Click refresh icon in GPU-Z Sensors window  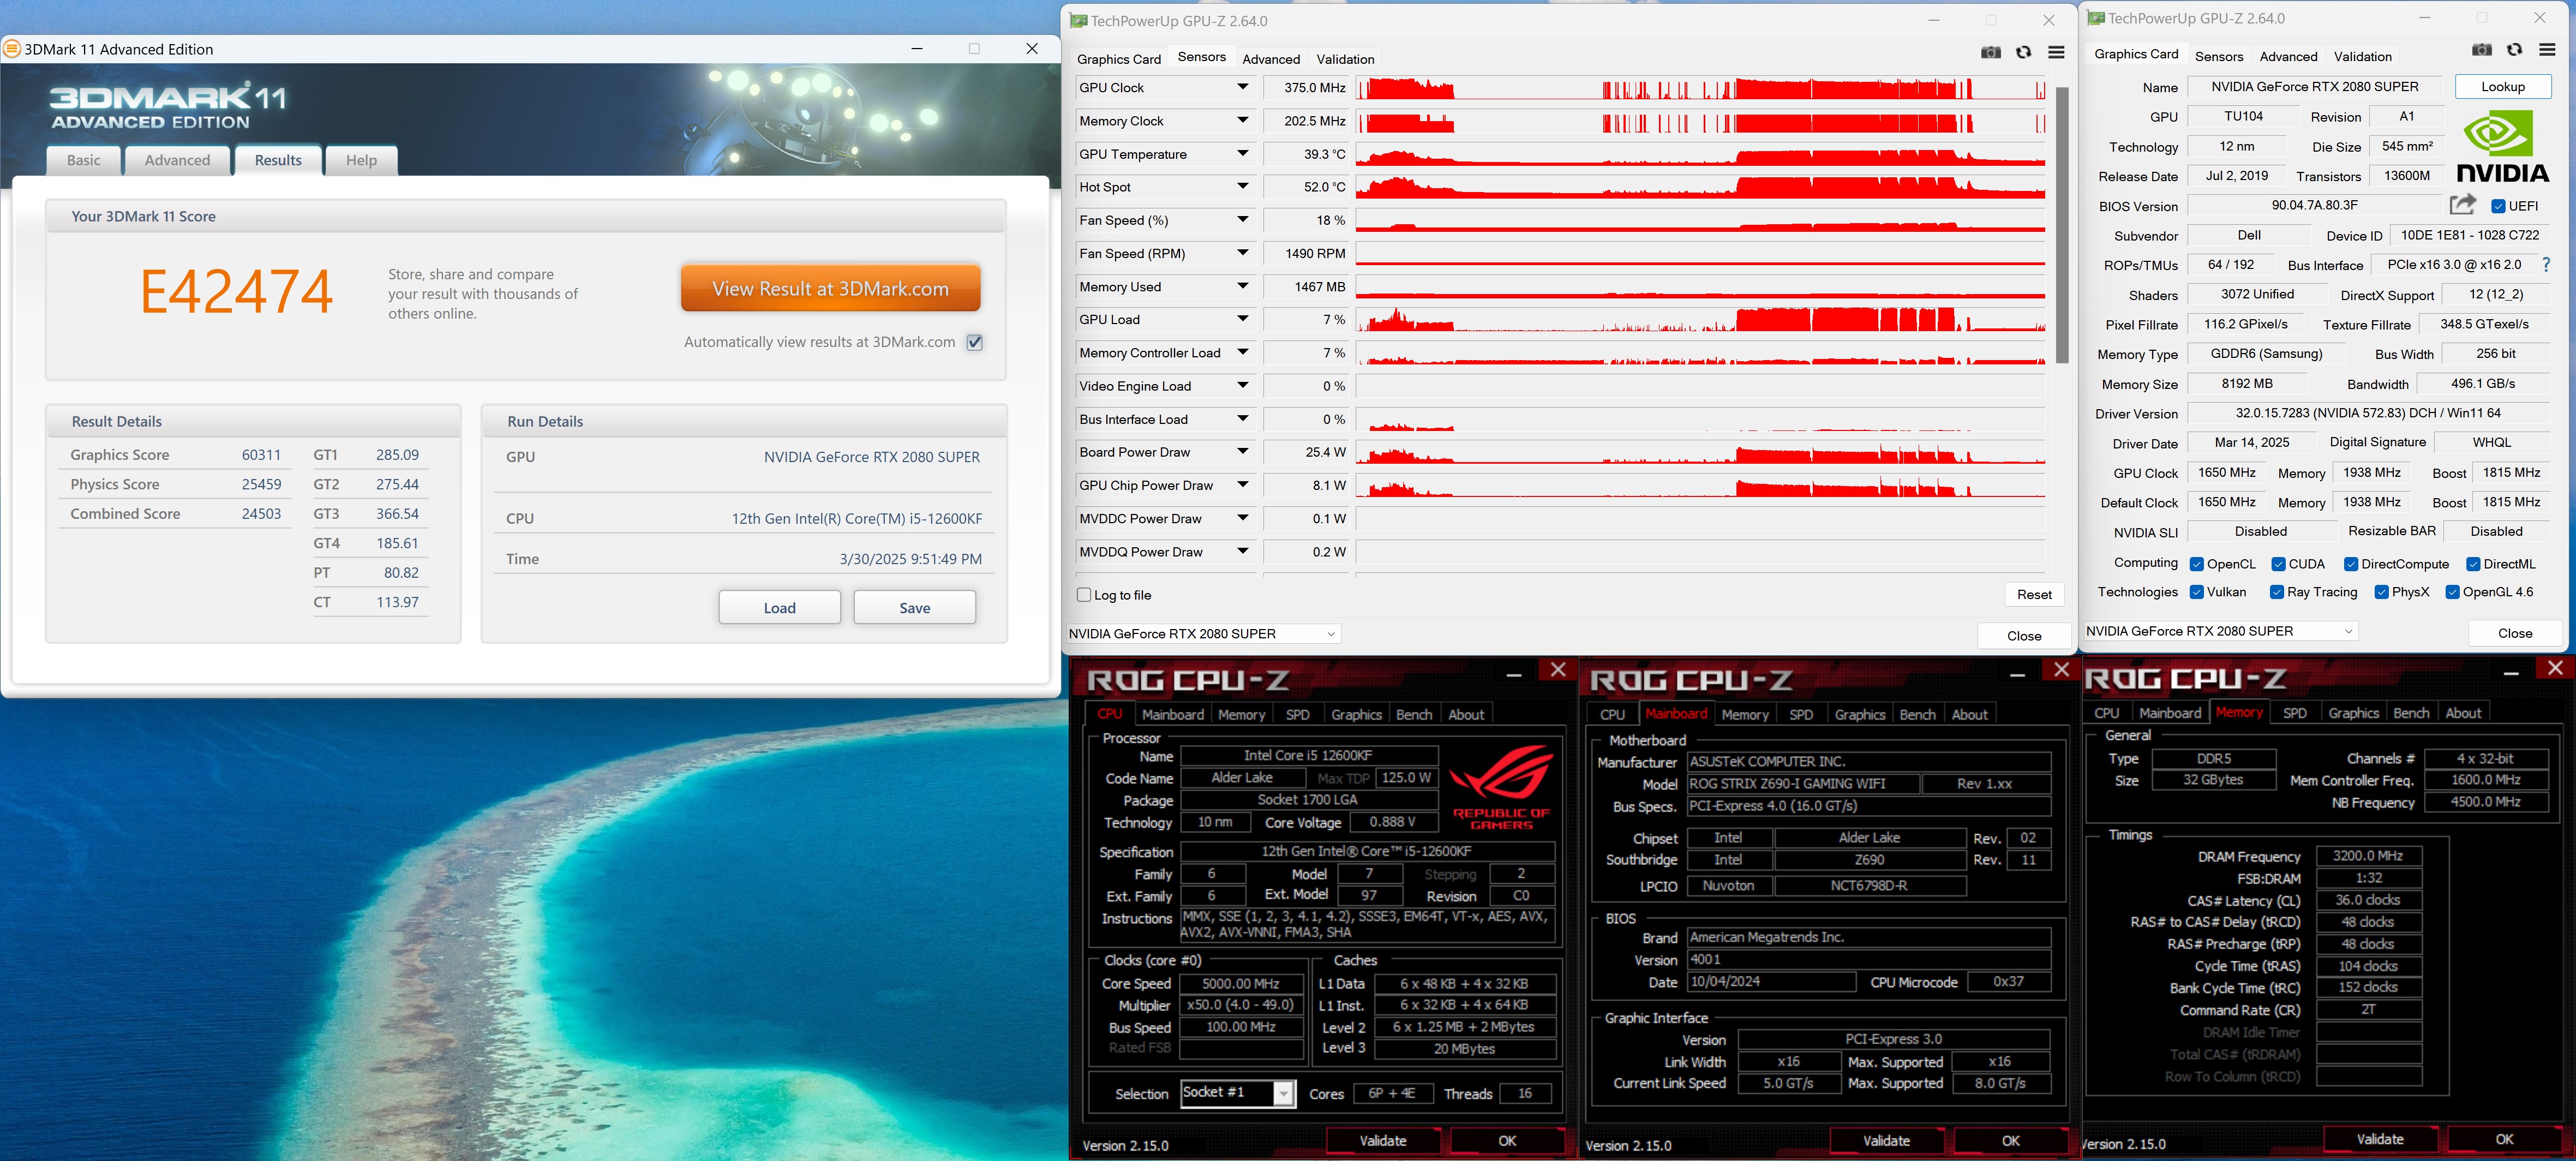tap(2023, 53)
